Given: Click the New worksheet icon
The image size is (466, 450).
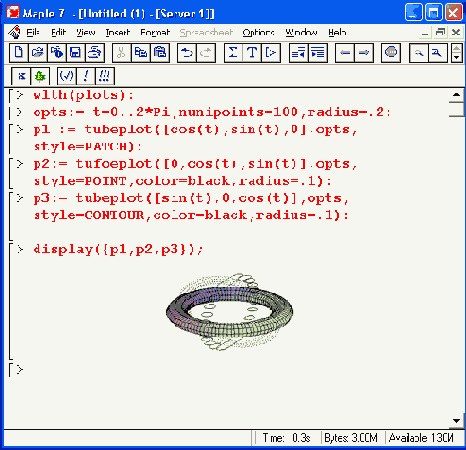Looking at the screenshot, I should (x=19, y=53).
